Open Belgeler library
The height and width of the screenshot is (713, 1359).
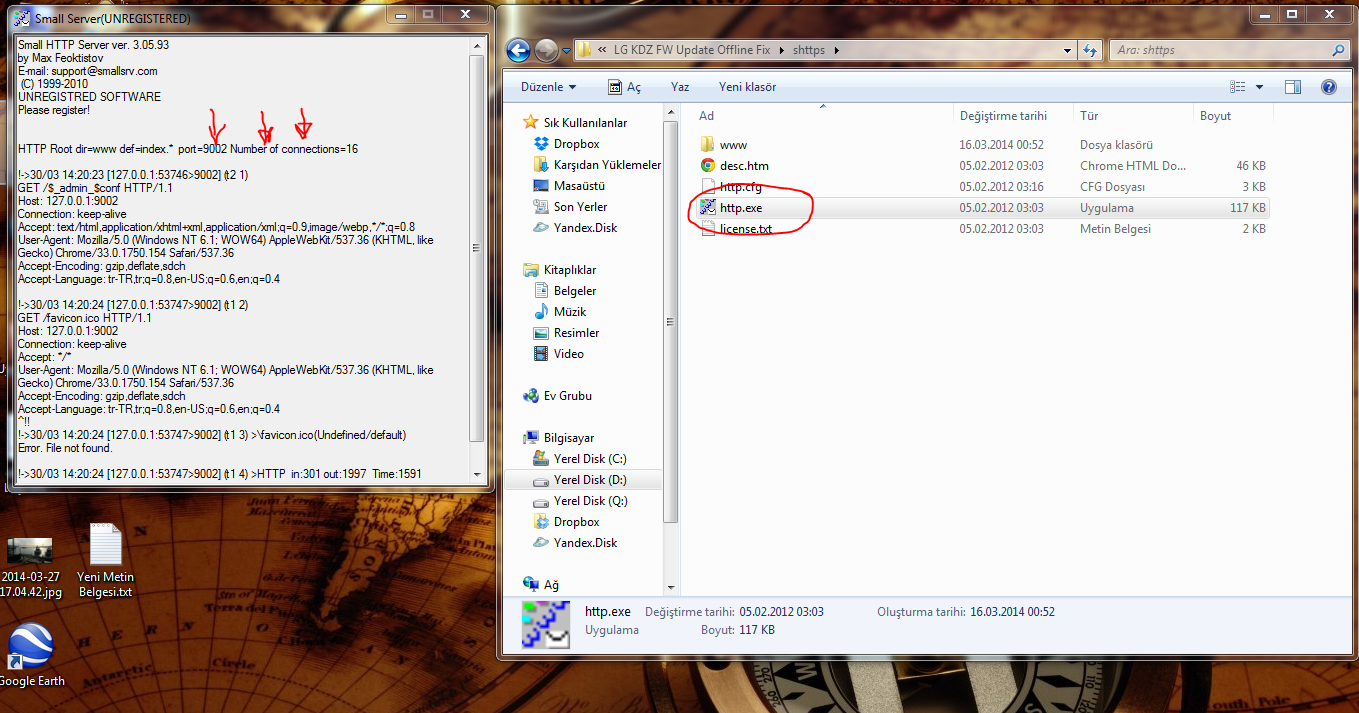(575, 291)
